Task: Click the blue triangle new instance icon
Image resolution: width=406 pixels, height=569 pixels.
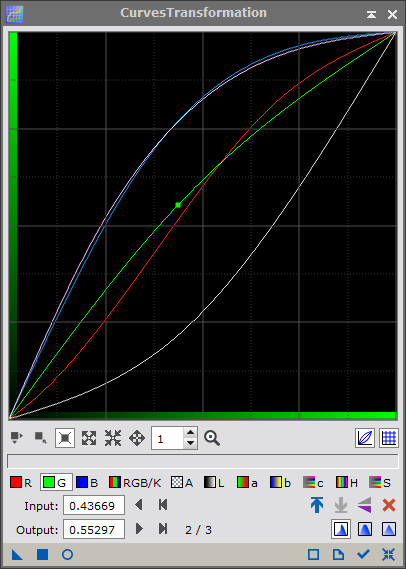Action: [17, 554]
